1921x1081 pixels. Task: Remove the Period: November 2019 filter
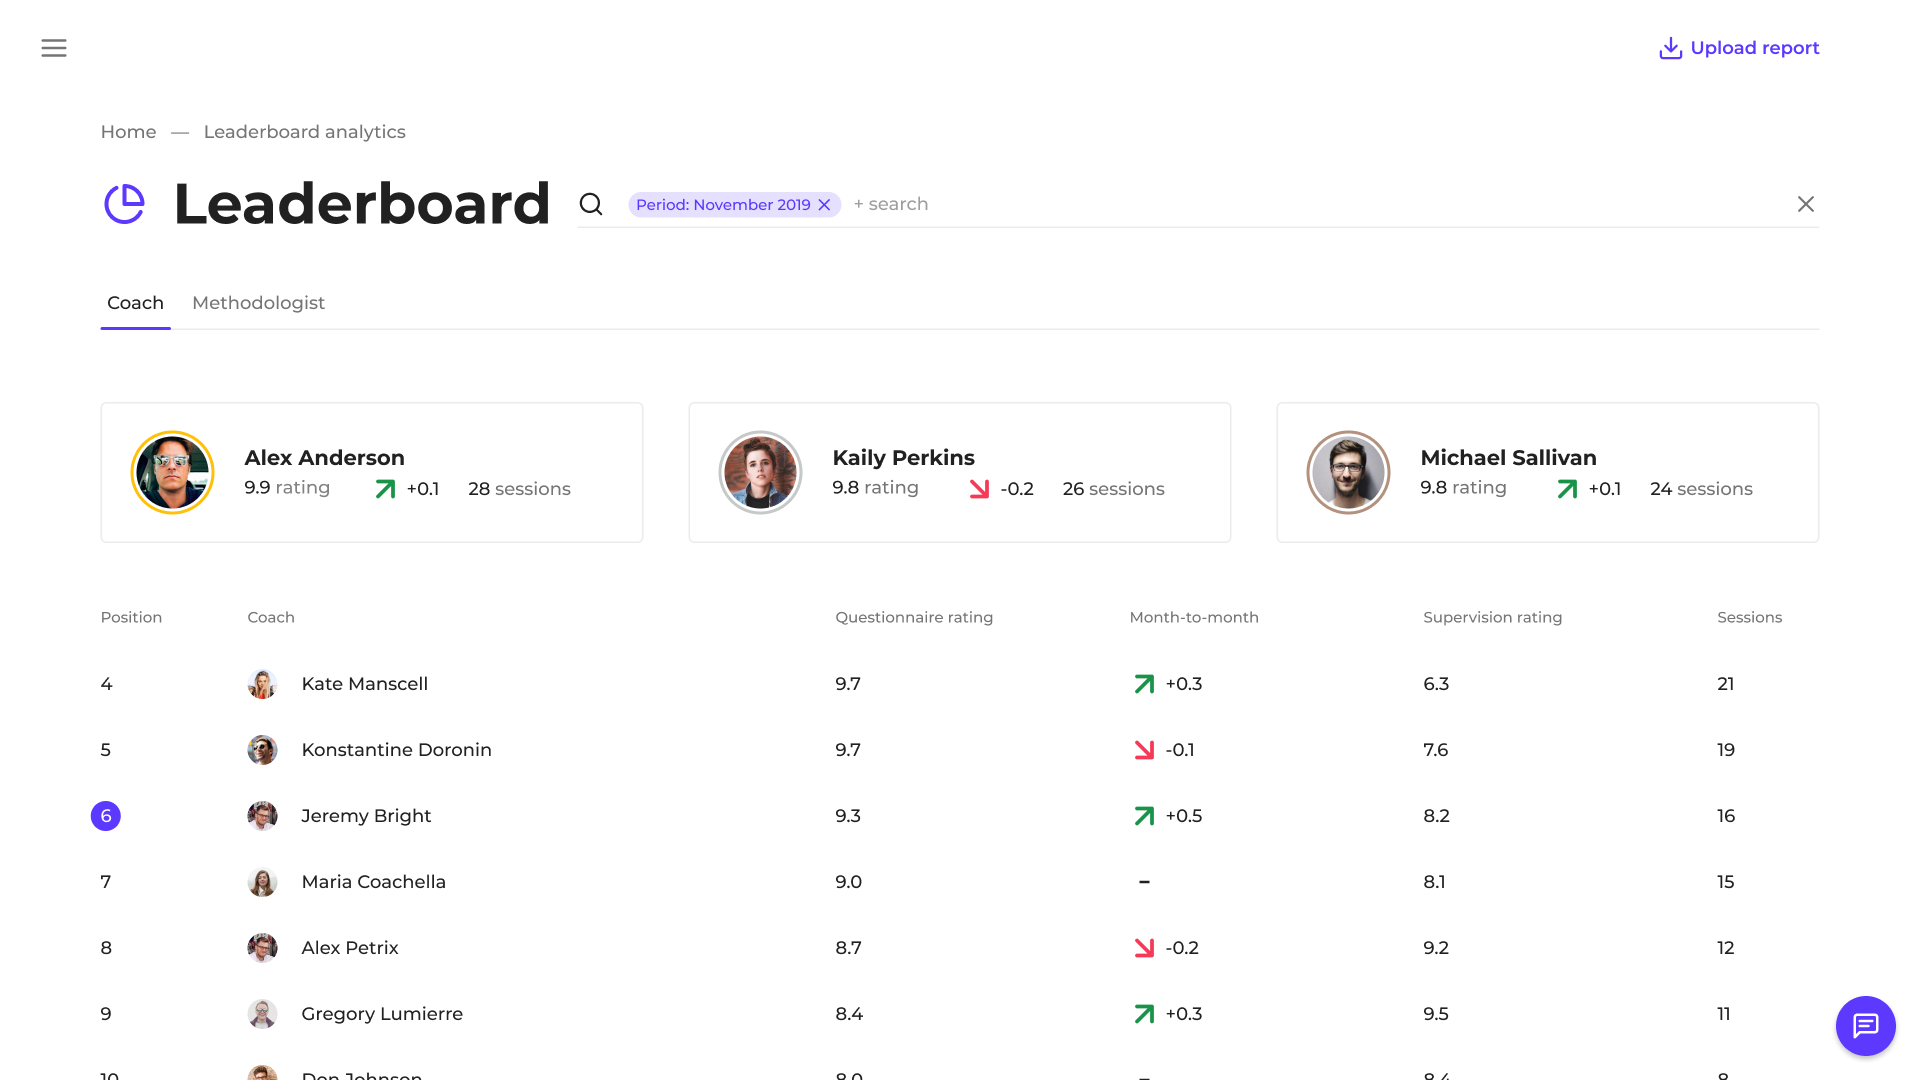pyautogui.click(x=825, y=204)
